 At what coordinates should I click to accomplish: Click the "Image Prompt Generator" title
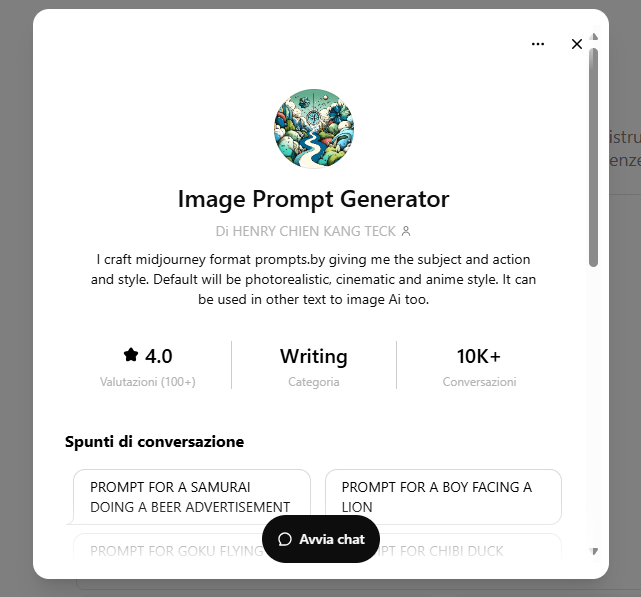313,199
